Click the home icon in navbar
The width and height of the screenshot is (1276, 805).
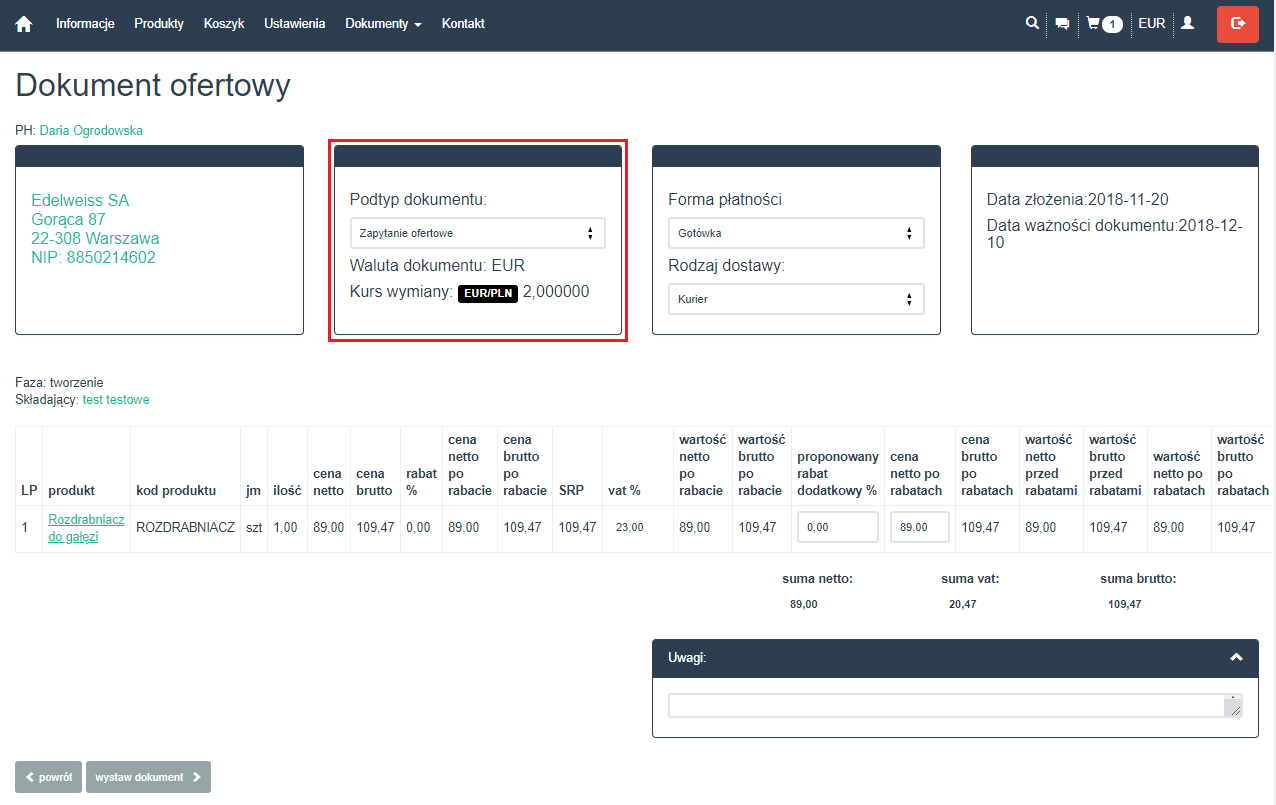tap(24, 24)
